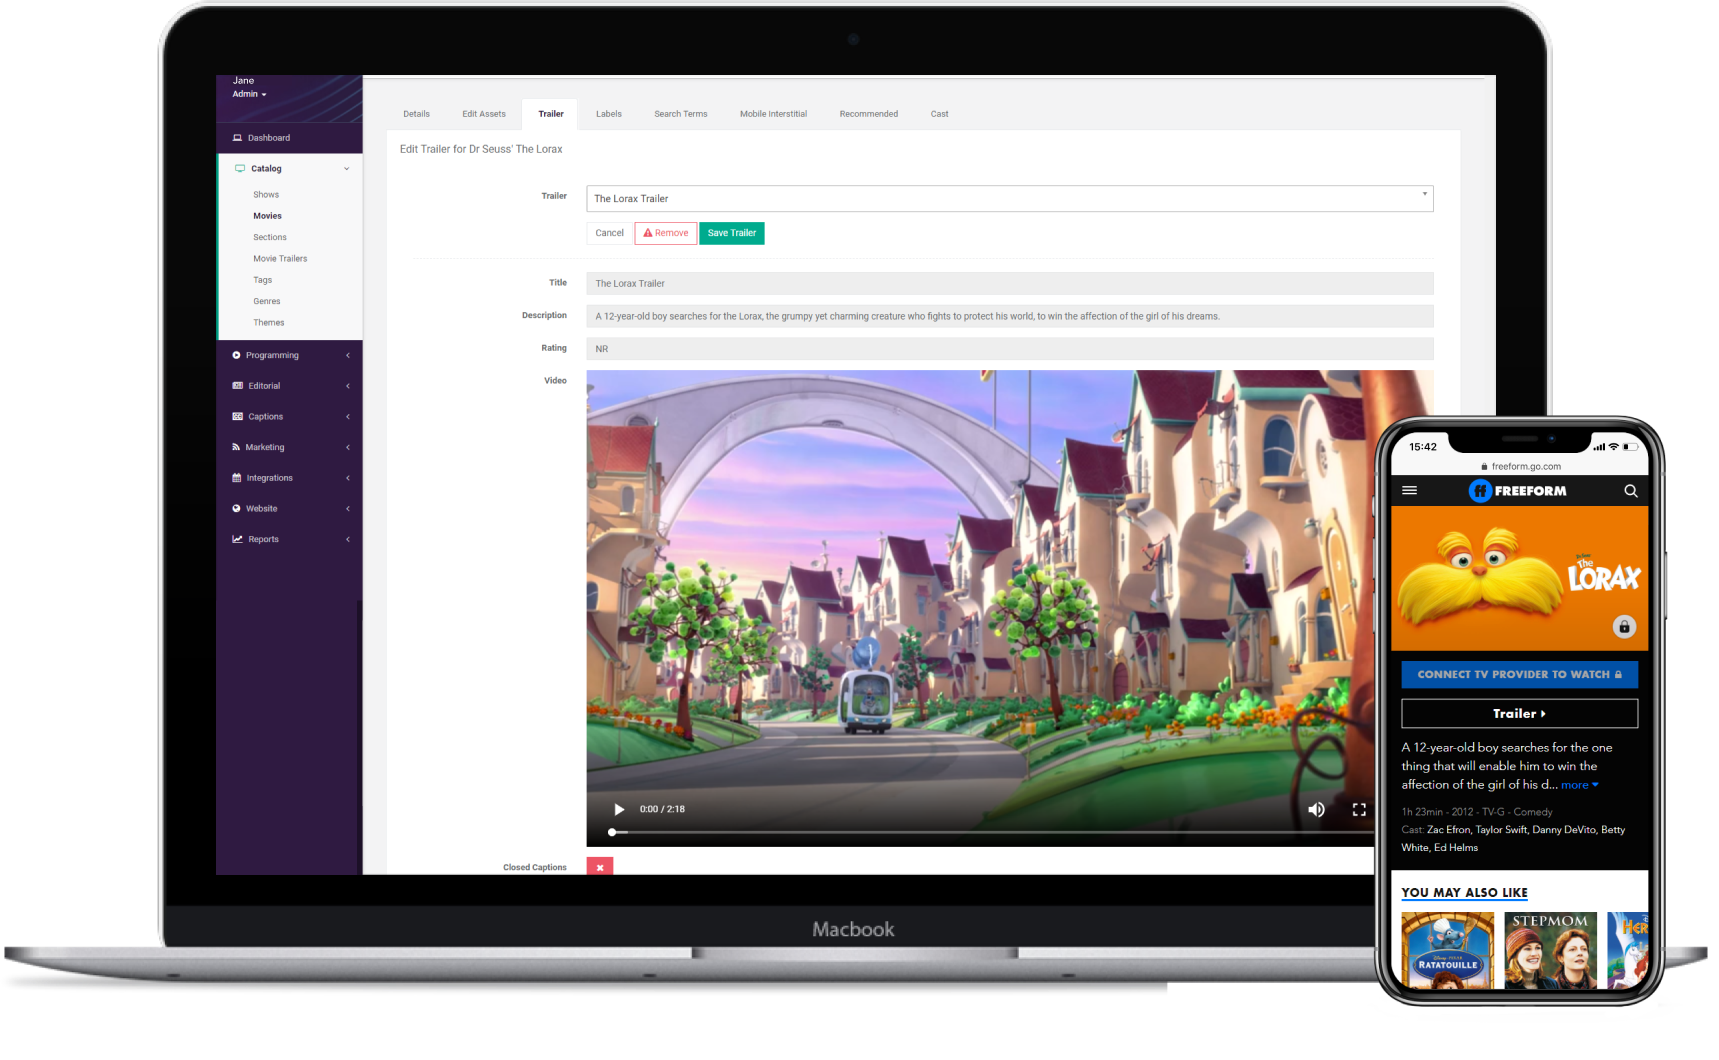Image resolution: width=1719 pixels, height=1060 pixels.
Task: Play the Lorax trailer video
Action: (x=619, y=809)
